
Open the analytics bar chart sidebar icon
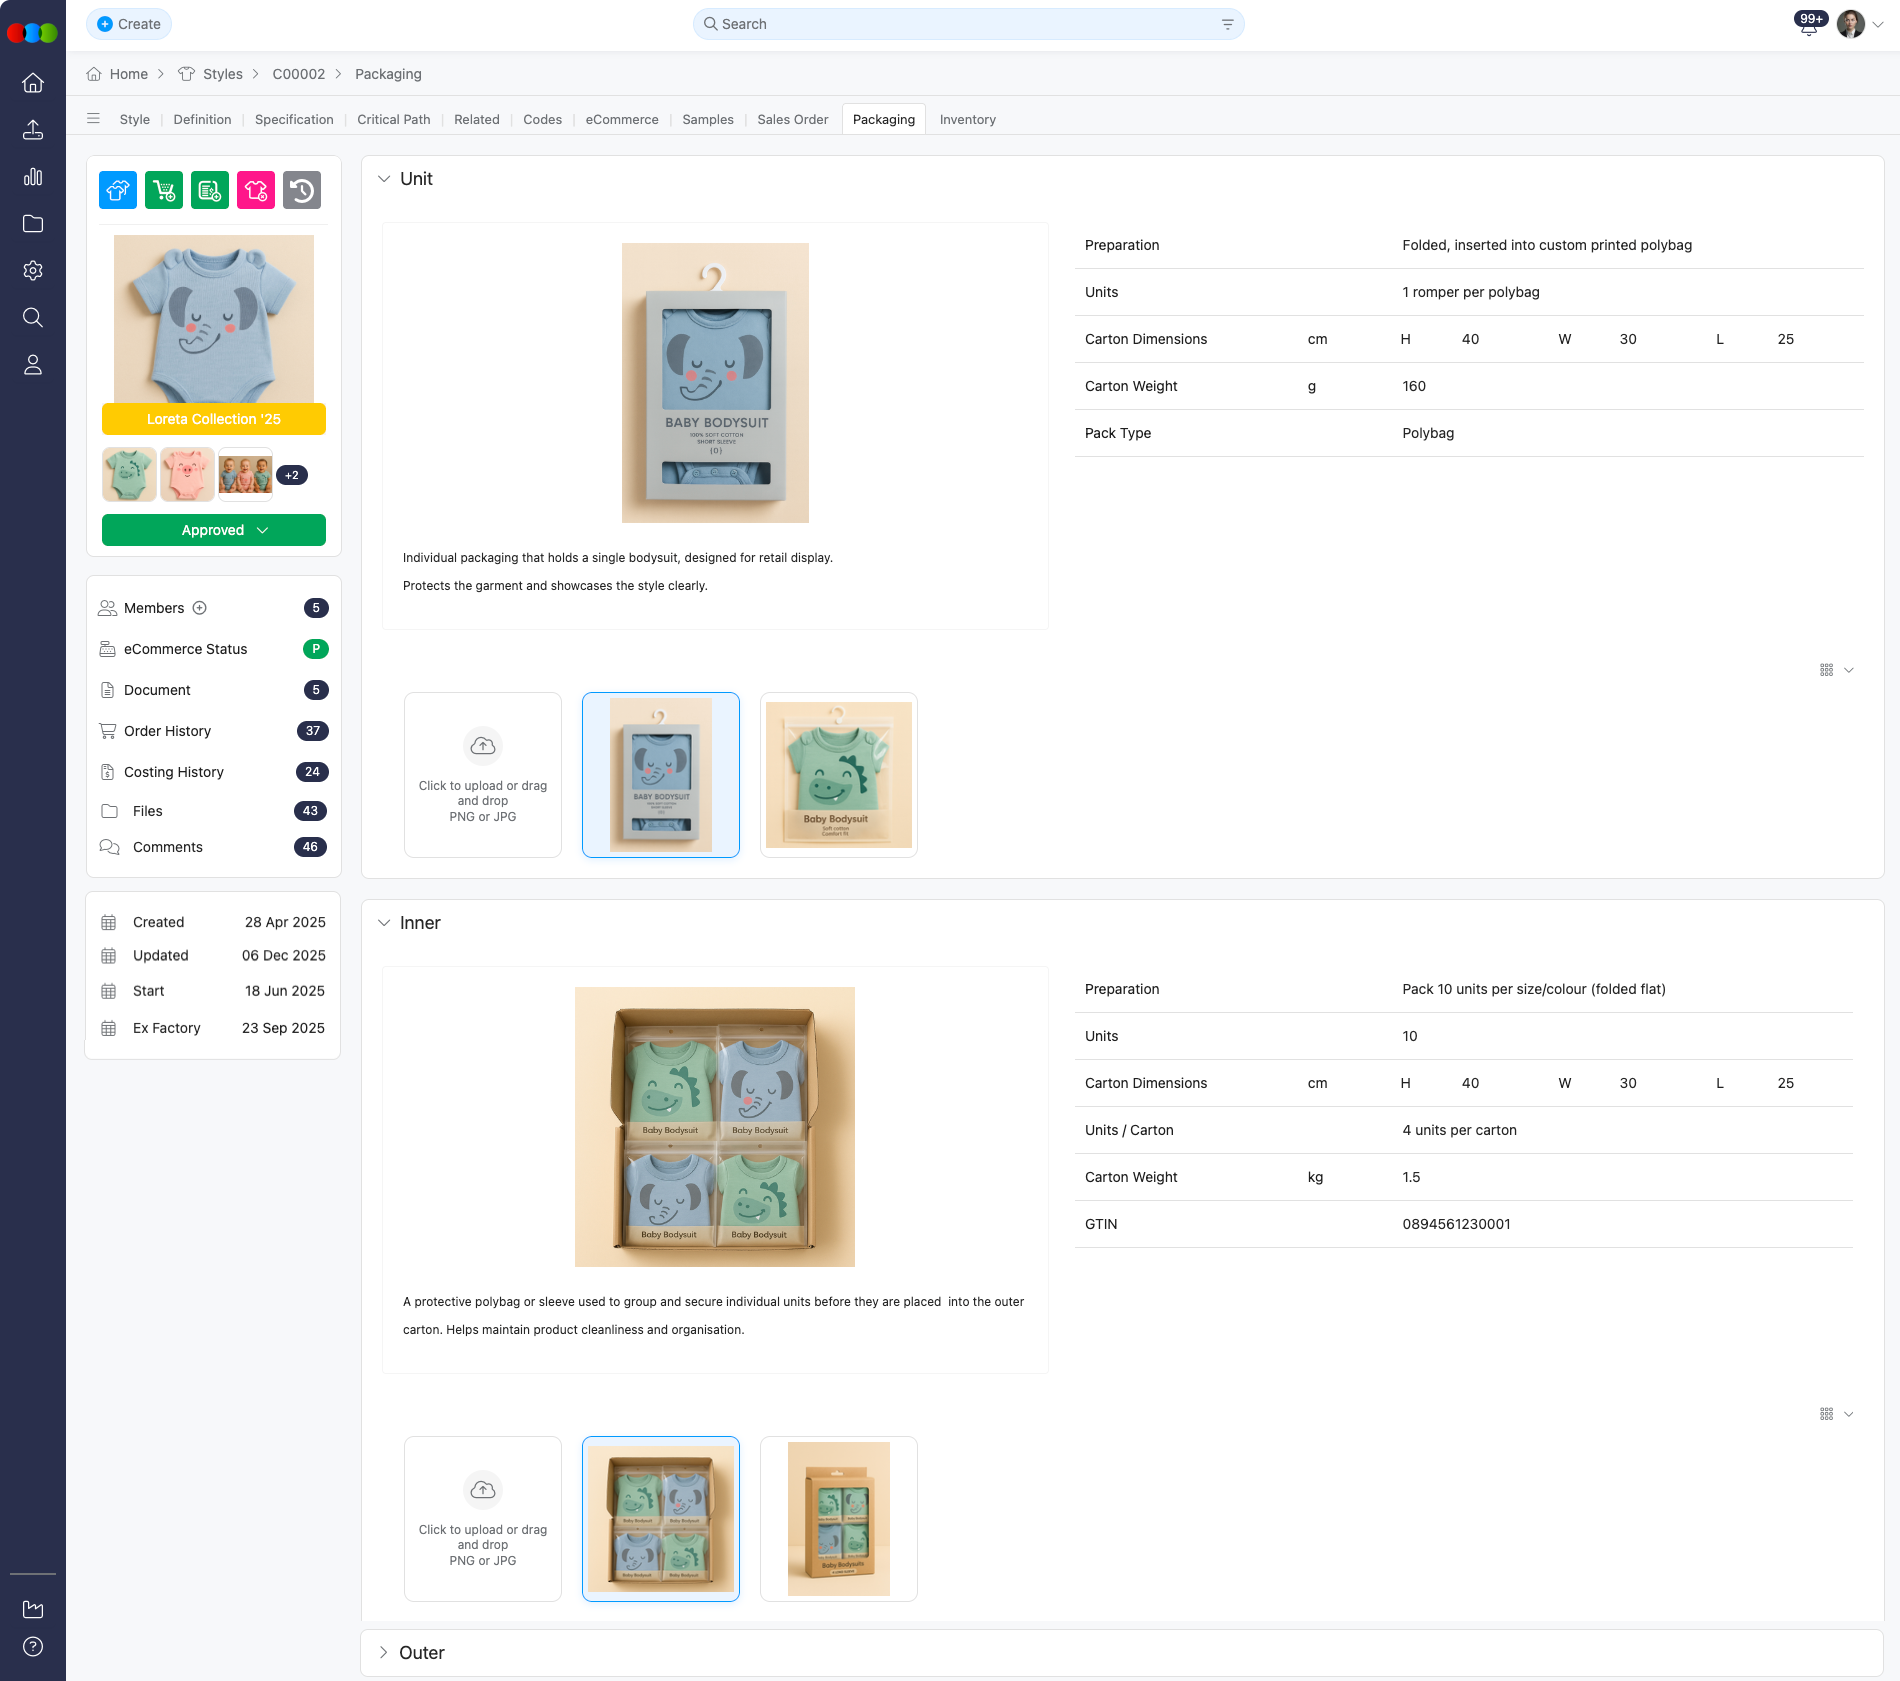[33, 177]
